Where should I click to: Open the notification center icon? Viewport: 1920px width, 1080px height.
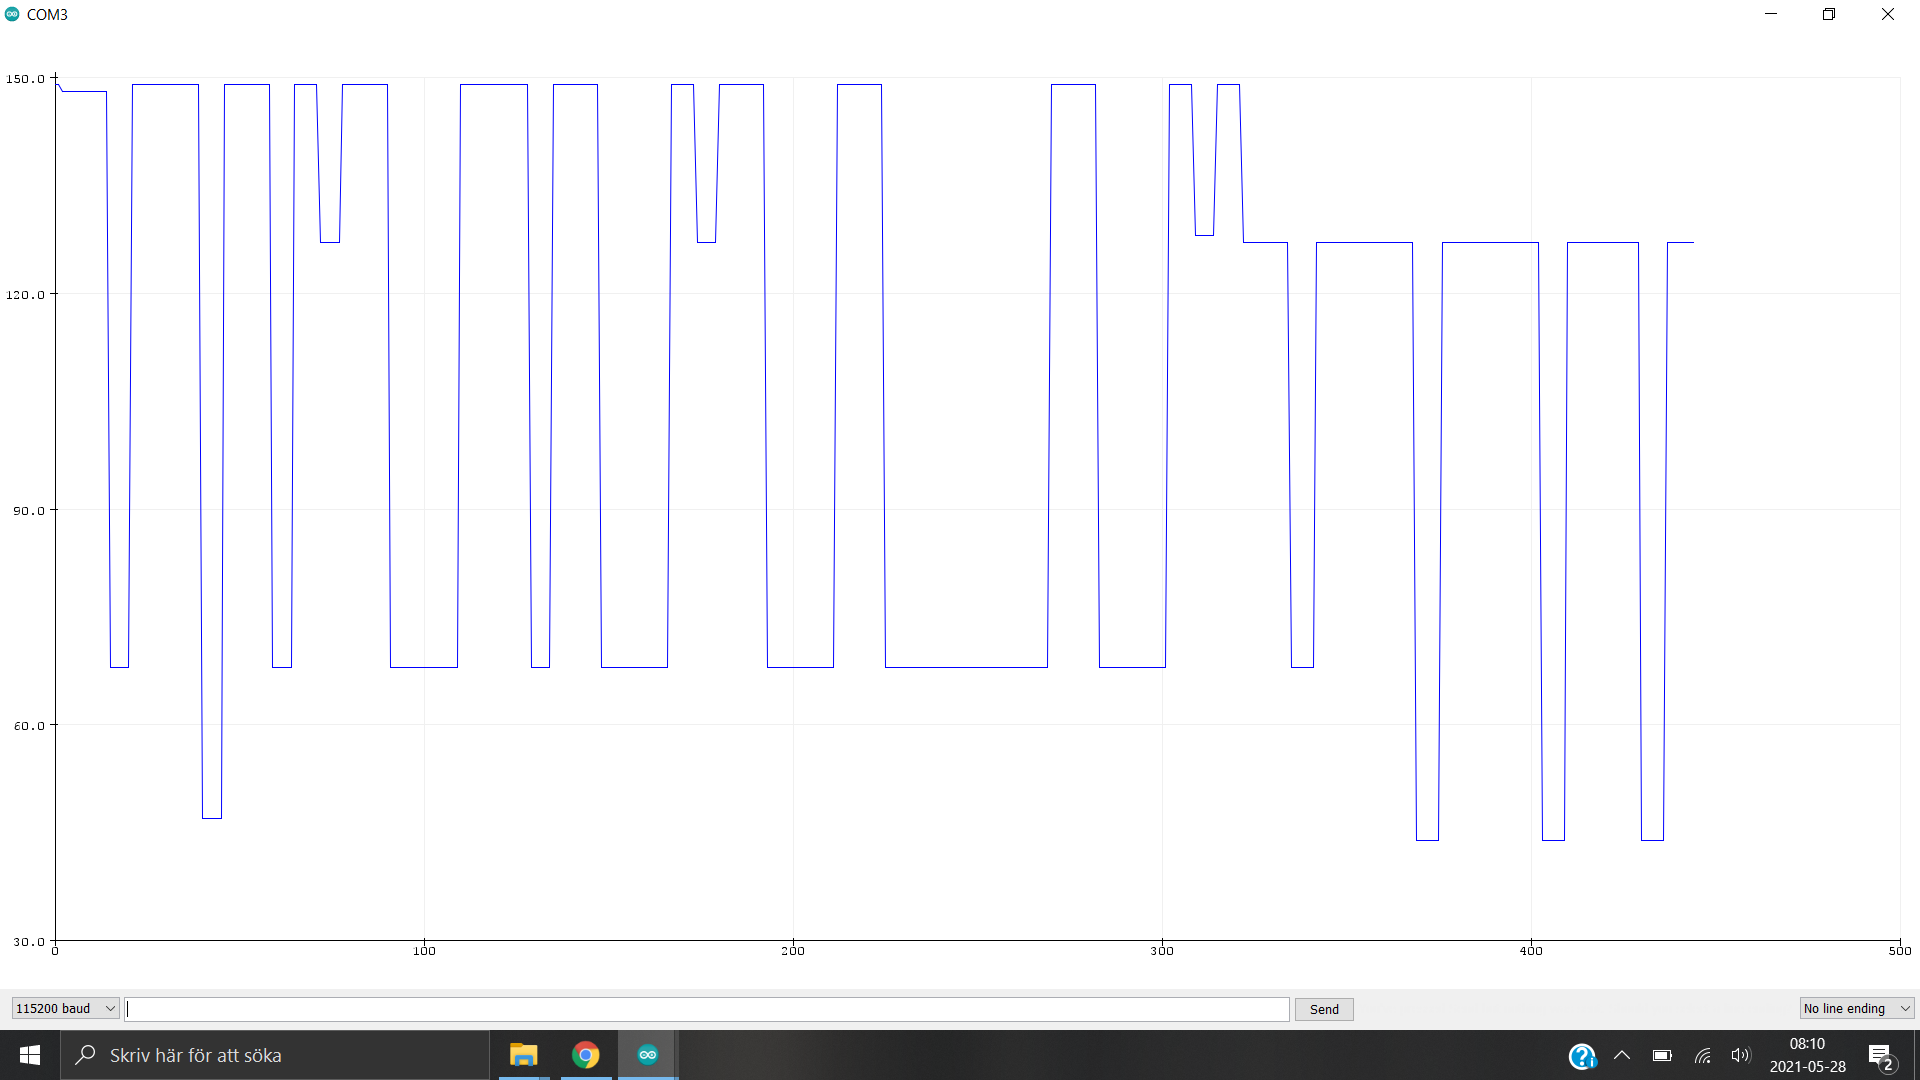(1880, 1056)
